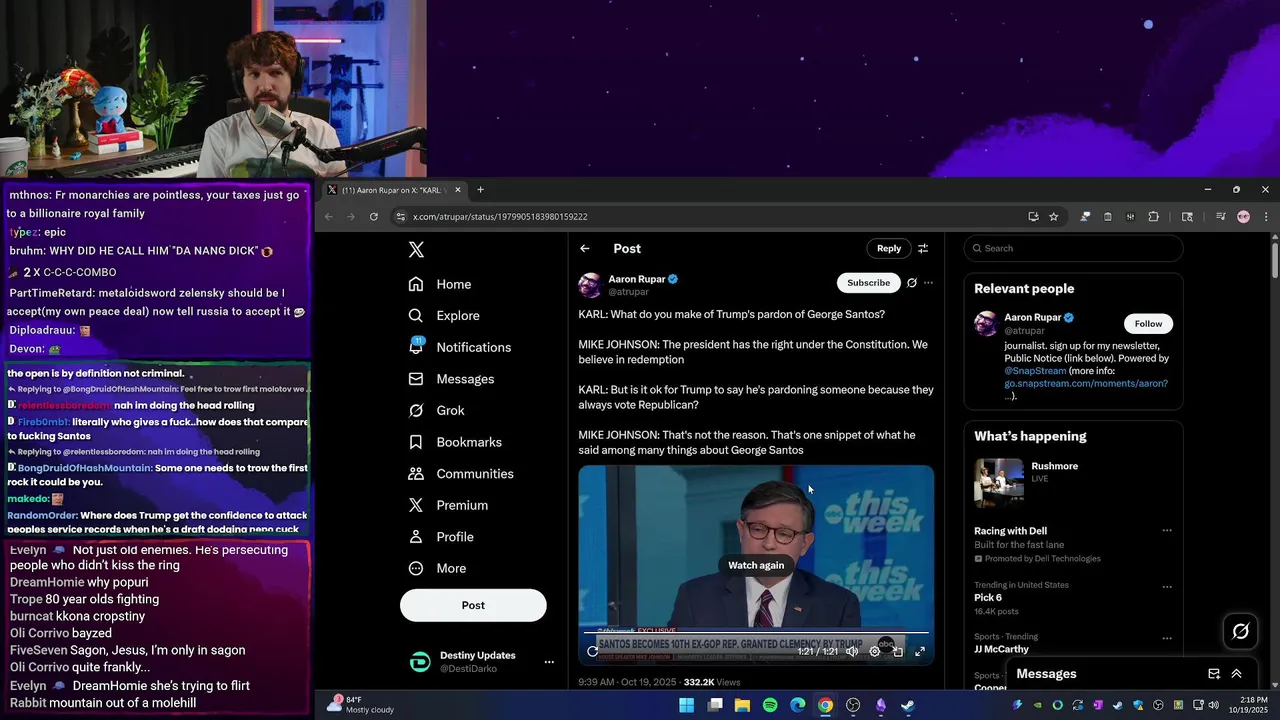Mute the video with the volume icon
This screenshot has width=1280, height=720.
click(852, 652)
